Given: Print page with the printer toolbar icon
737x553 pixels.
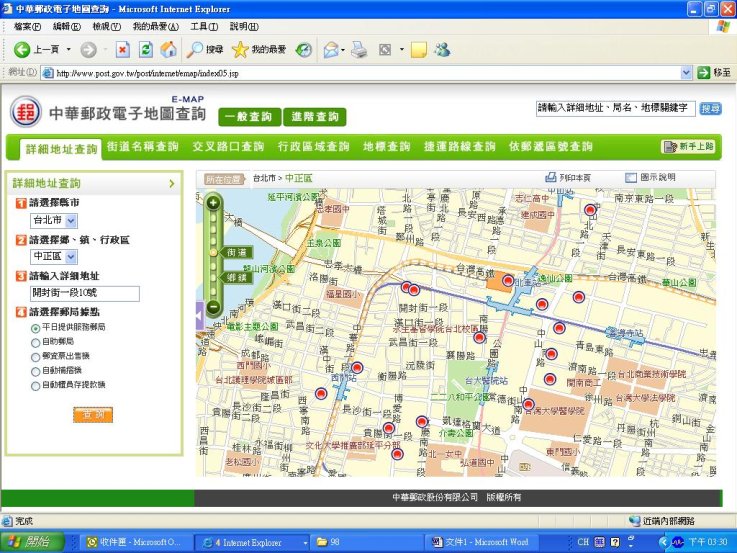Looking at the screenshot, I should (x=359, y=49).
